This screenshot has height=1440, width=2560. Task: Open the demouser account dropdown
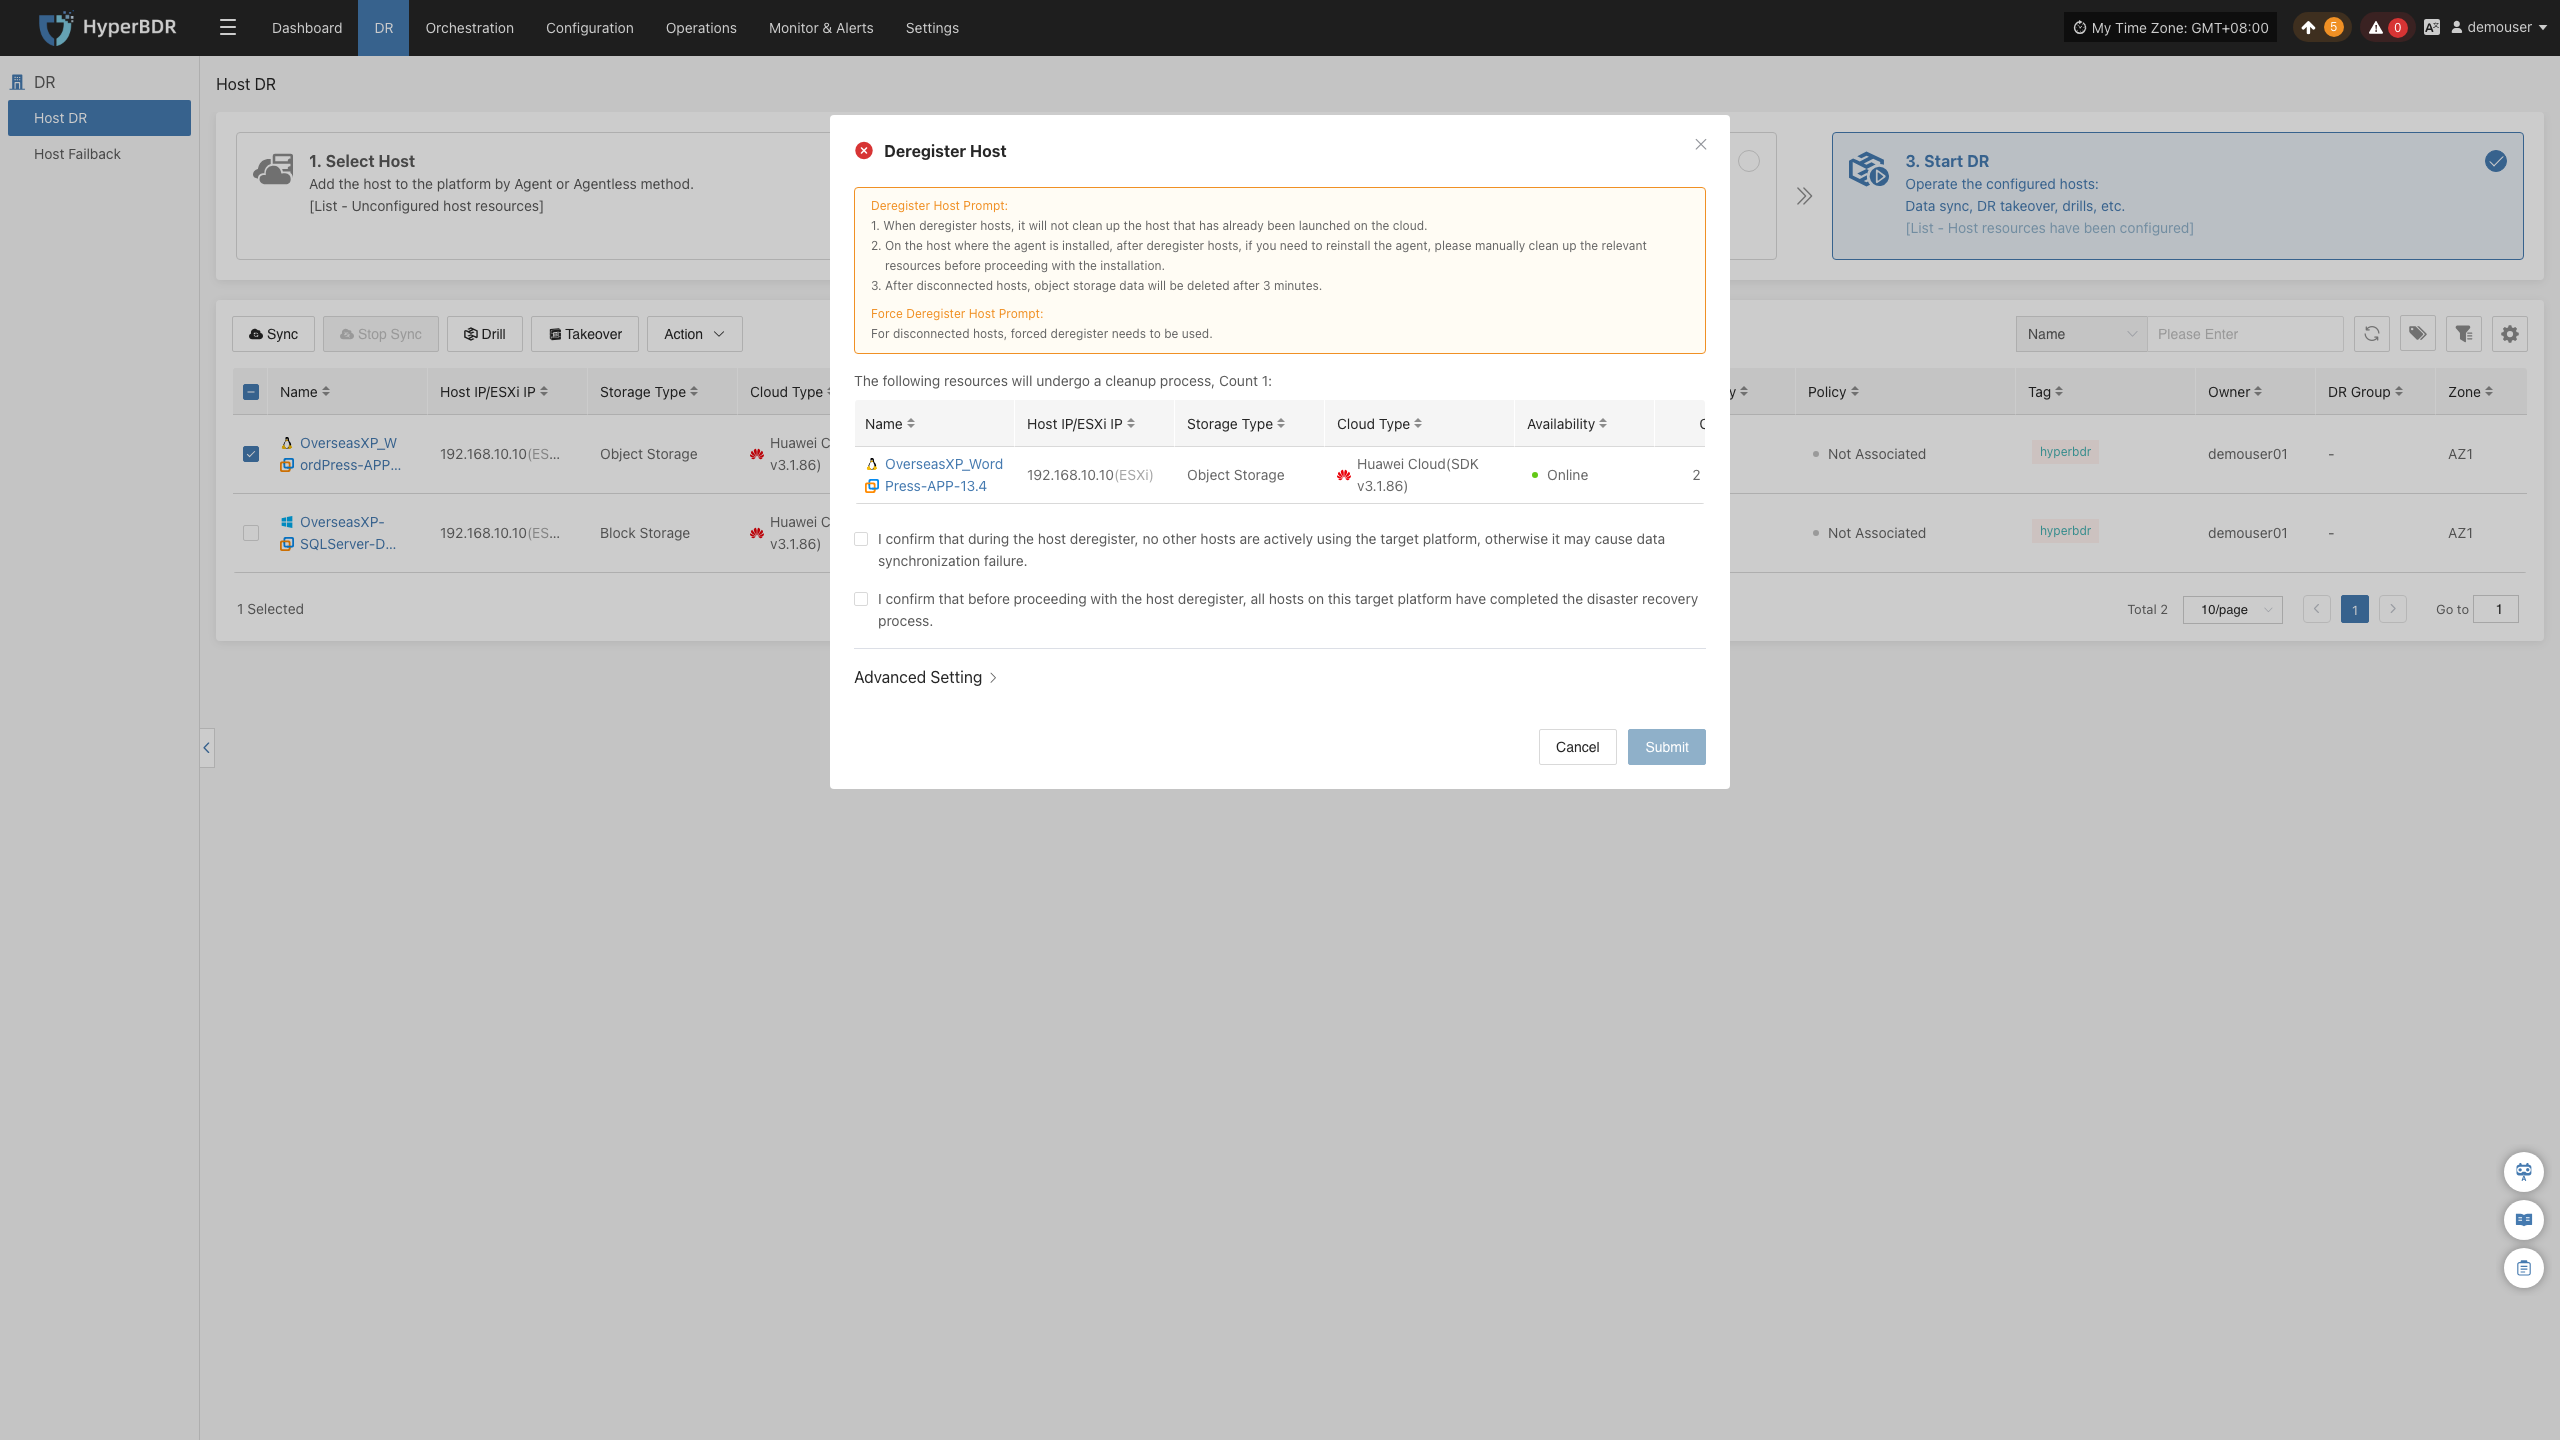tap(2498, 28)
